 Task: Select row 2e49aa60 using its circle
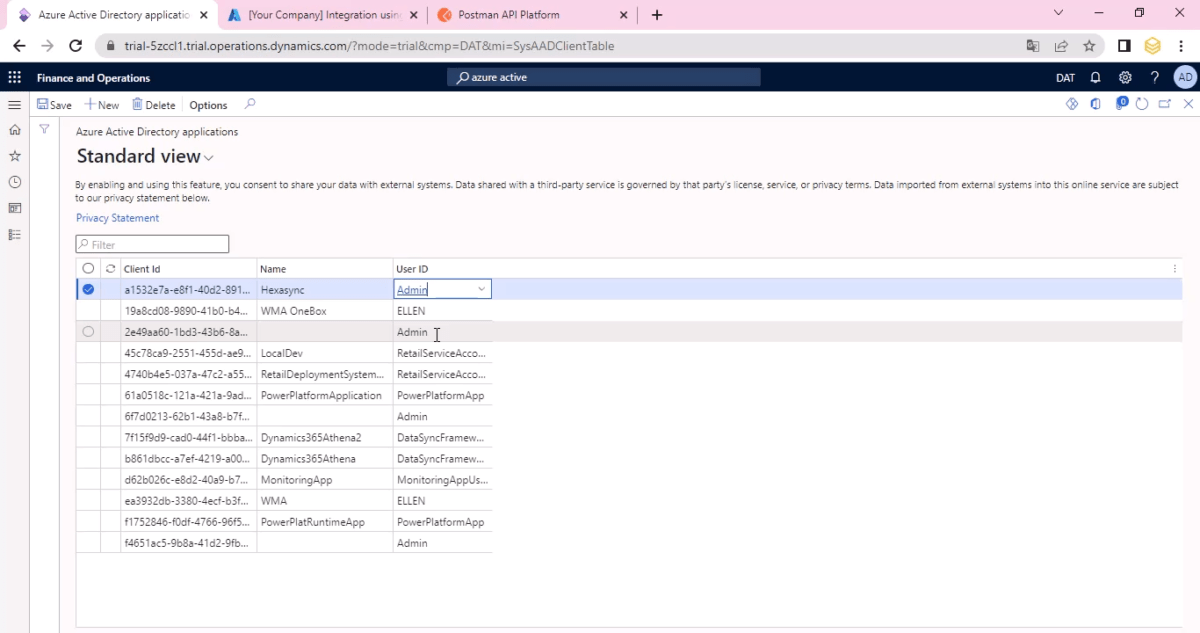[88, 332]
